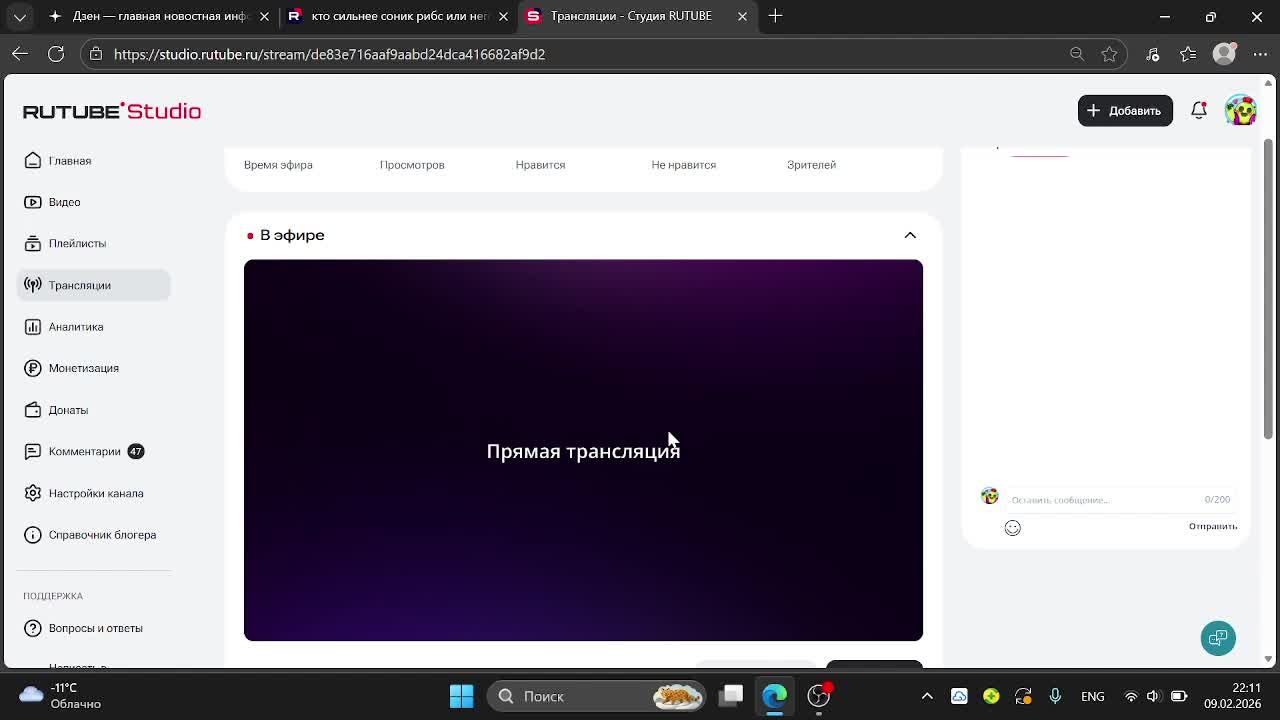The image size is (1280, 720).
Task: Switch to кто сильнее соник tab
Action: click(x=398, y=16)
